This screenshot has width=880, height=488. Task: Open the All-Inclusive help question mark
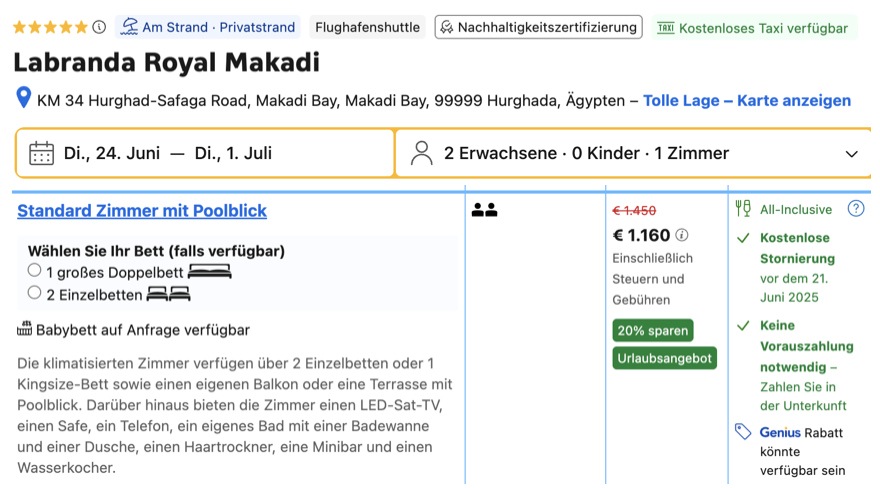(x=856, y=209)
